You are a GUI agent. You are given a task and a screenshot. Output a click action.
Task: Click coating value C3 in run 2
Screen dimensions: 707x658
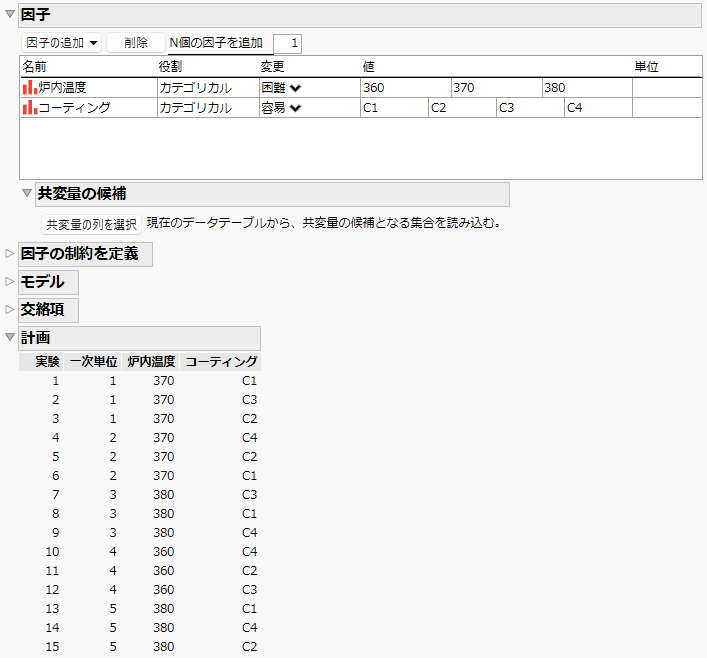click(249, 400)
